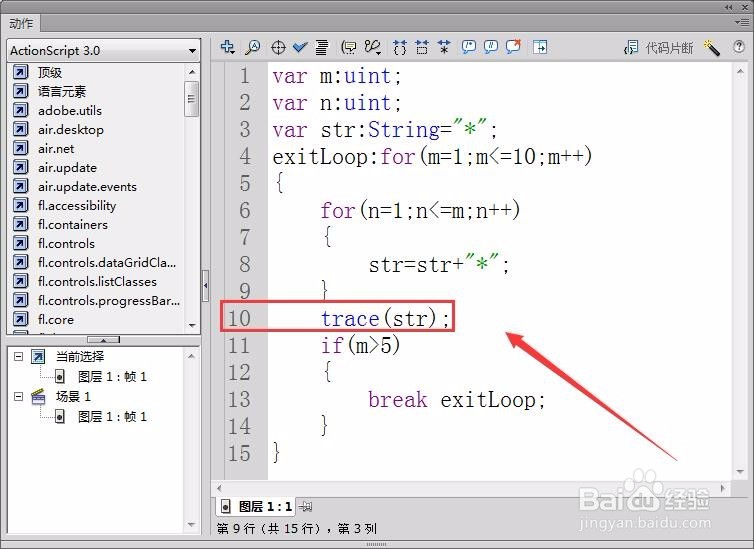Click the toolbox horizontal splitter collapse handle
The width and height of the screenshot is (754, 549).
[x=103, y=340]
